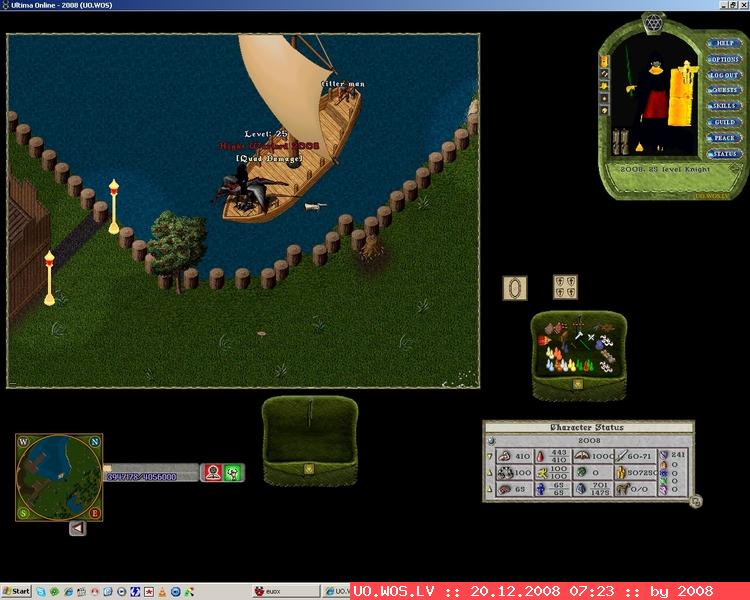Click the second small icon on the paperdoll's left strip
This screenshot has height=600, width=750.
click(x=604, y=74)
